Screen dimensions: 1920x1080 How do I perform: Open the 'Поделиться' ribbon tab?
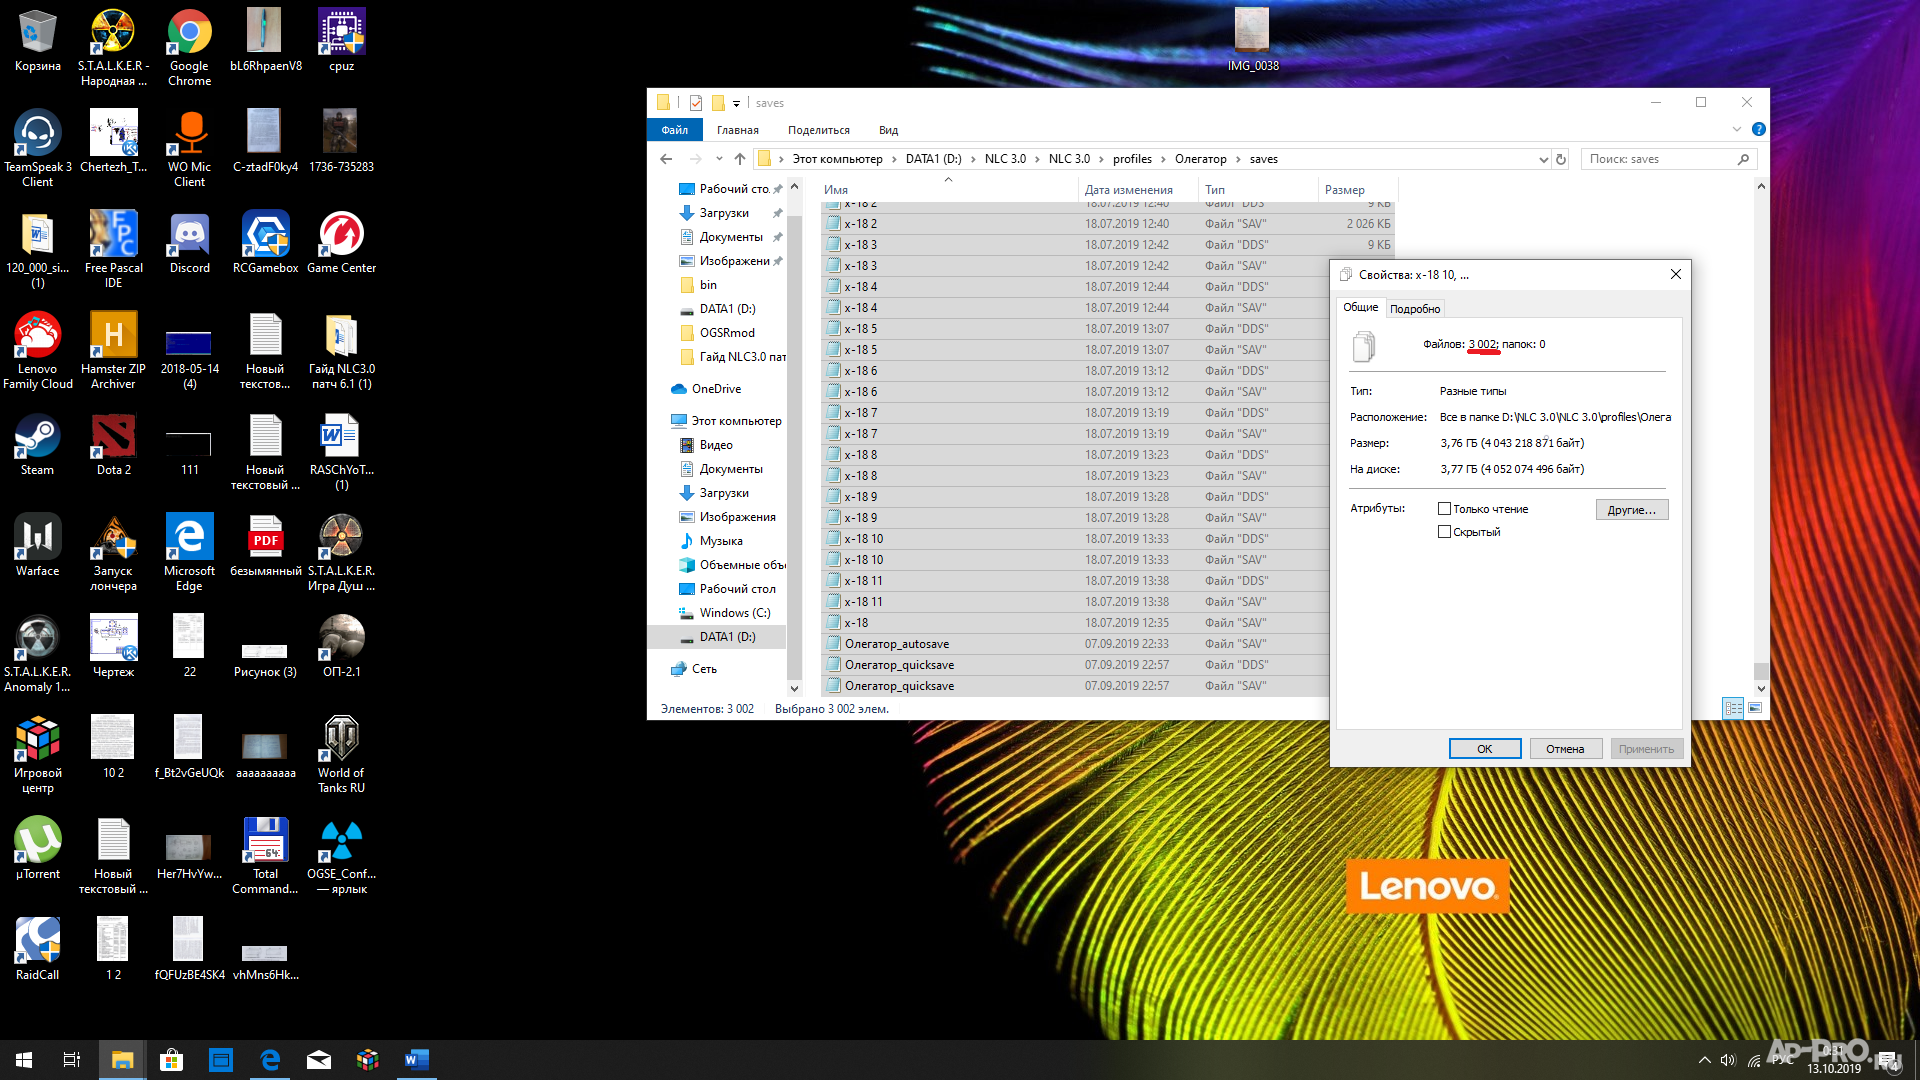pyautogui.click(x=819, y=130)
